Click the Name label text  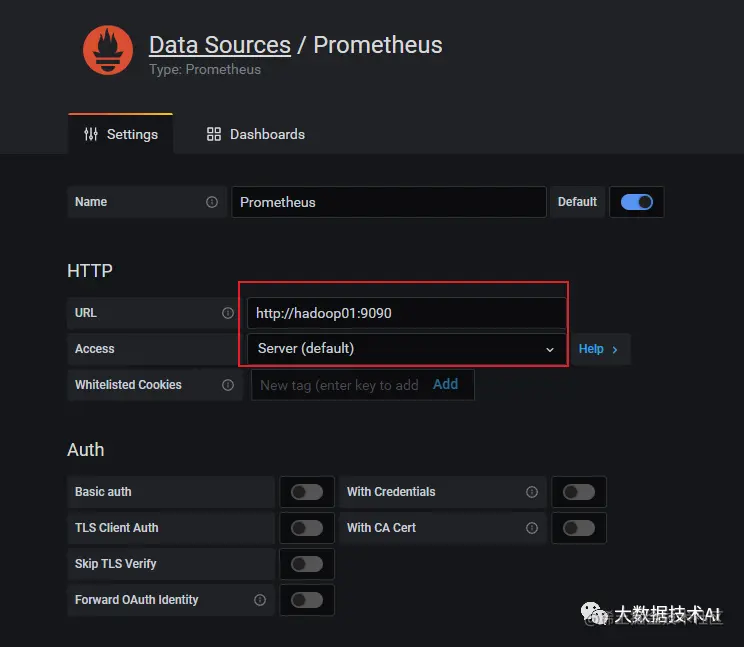91,202
